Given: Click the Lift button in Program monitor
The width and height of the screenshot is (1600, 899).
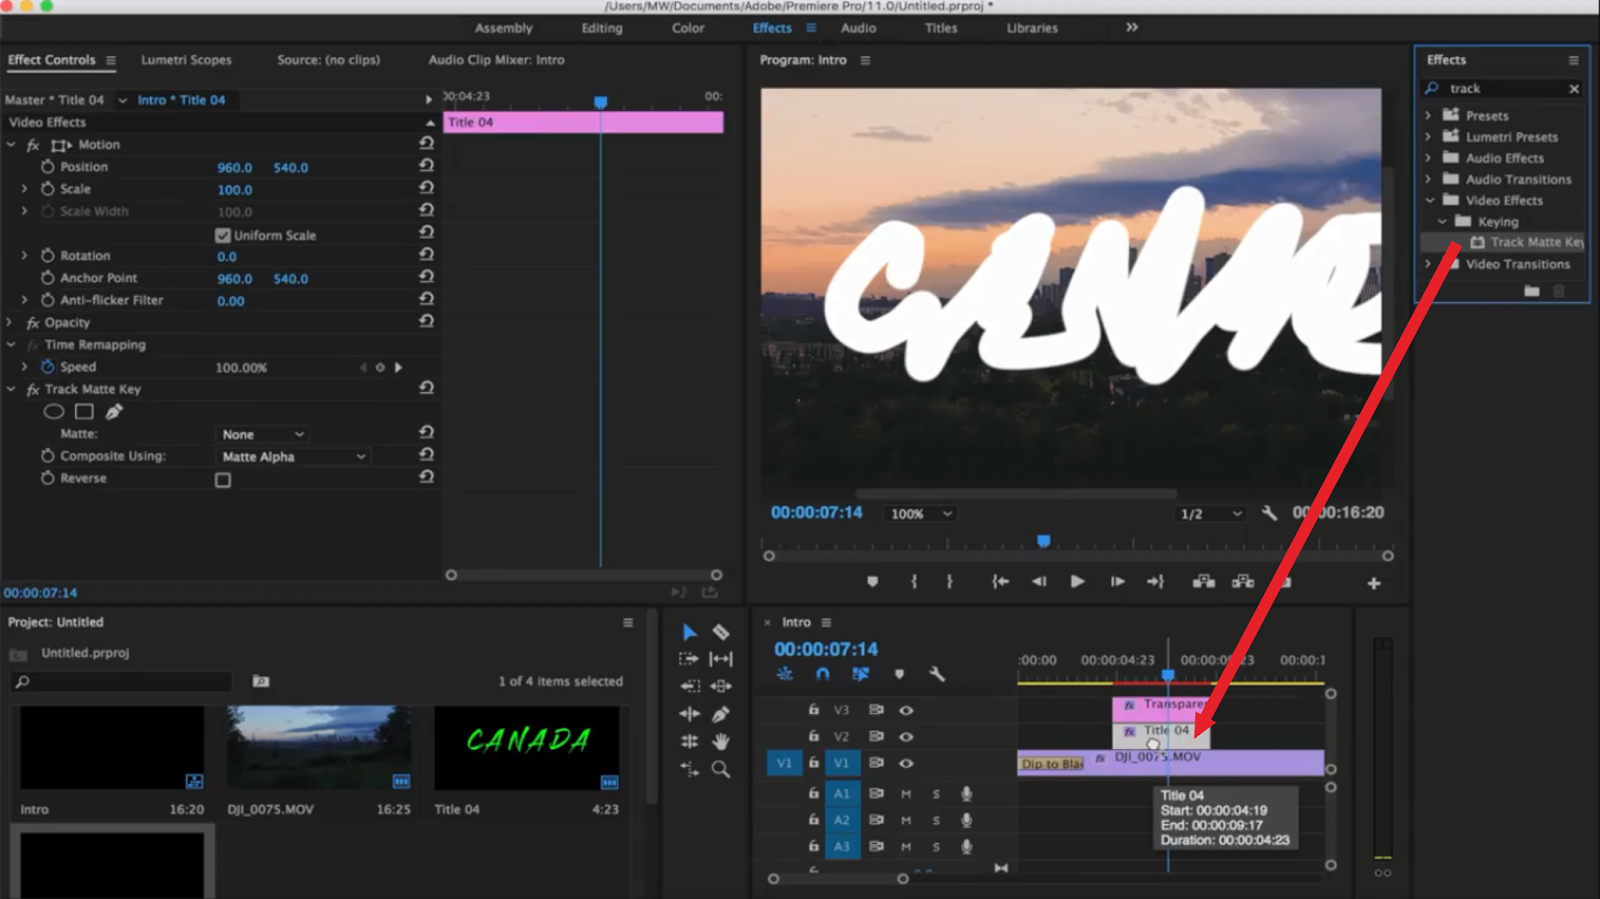Looking at the screenshot, I should pos(1204,582).
